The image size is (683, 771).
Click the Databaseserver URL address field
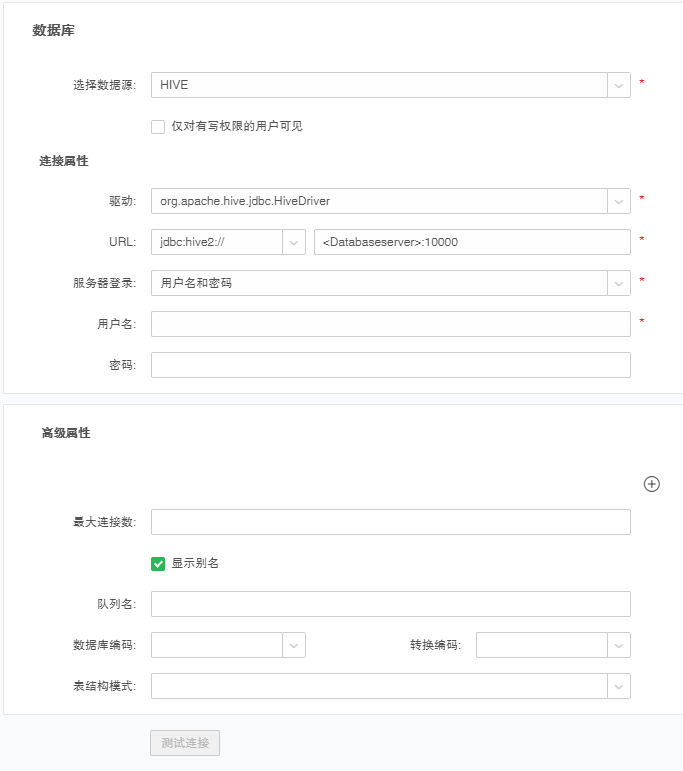coord(471,242)
